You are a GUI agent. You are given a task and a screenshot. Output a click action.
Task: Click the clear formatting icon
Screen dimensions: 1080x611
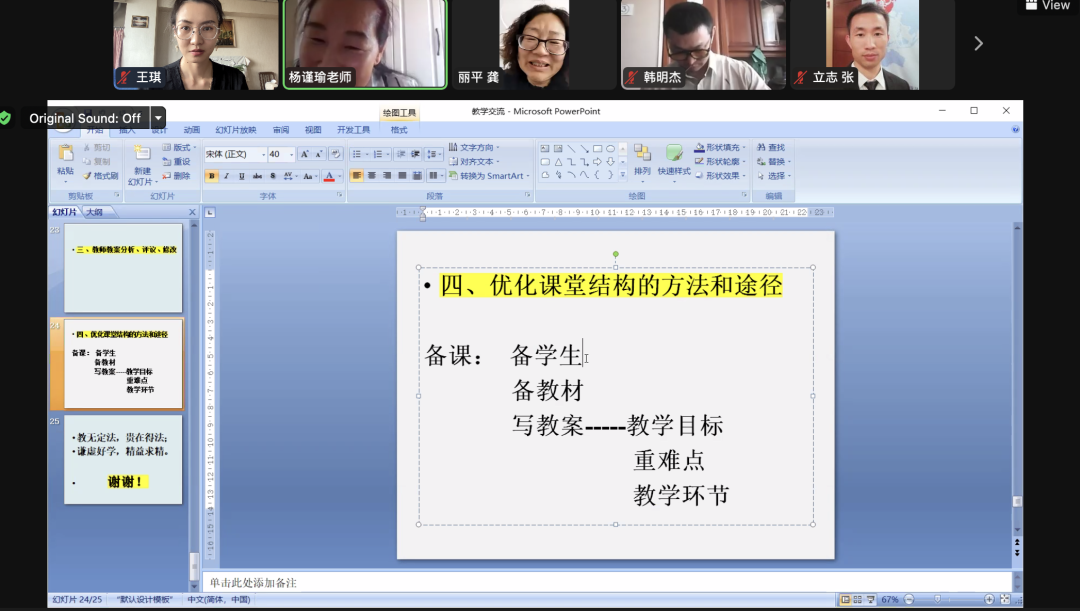pyautogui.click(x=335, y=154)
